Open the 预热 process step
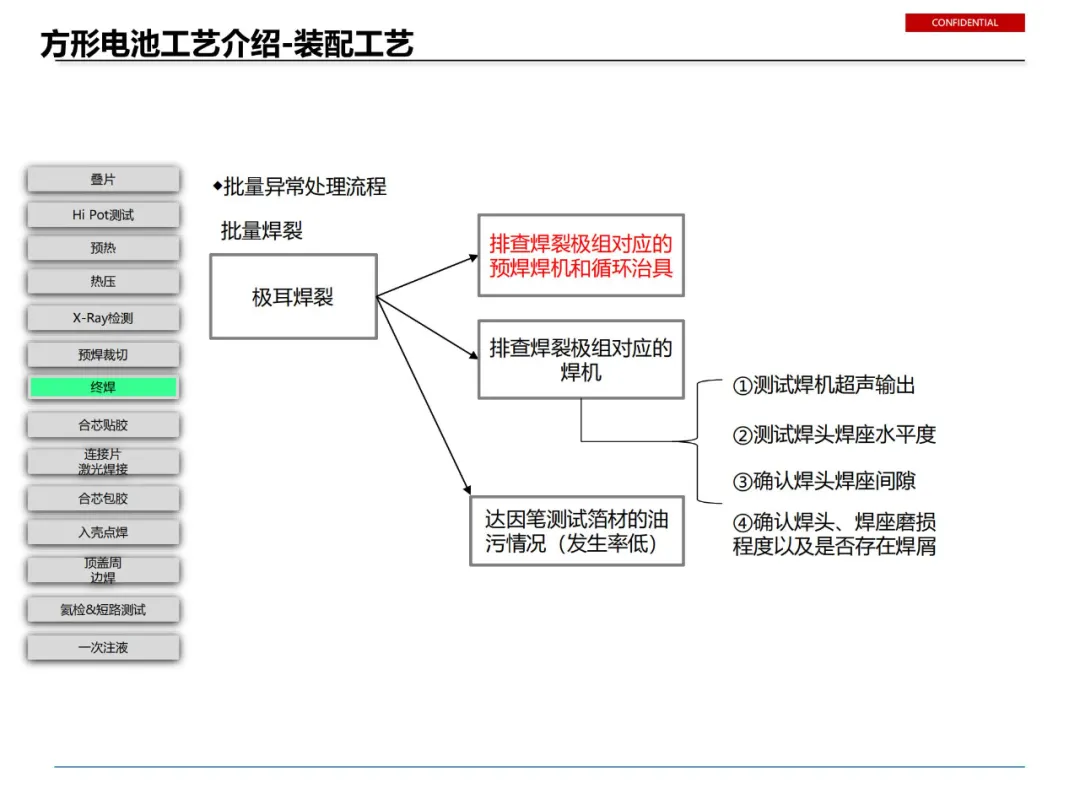The height and width of the screenshot is (810, 1080). 103,248
